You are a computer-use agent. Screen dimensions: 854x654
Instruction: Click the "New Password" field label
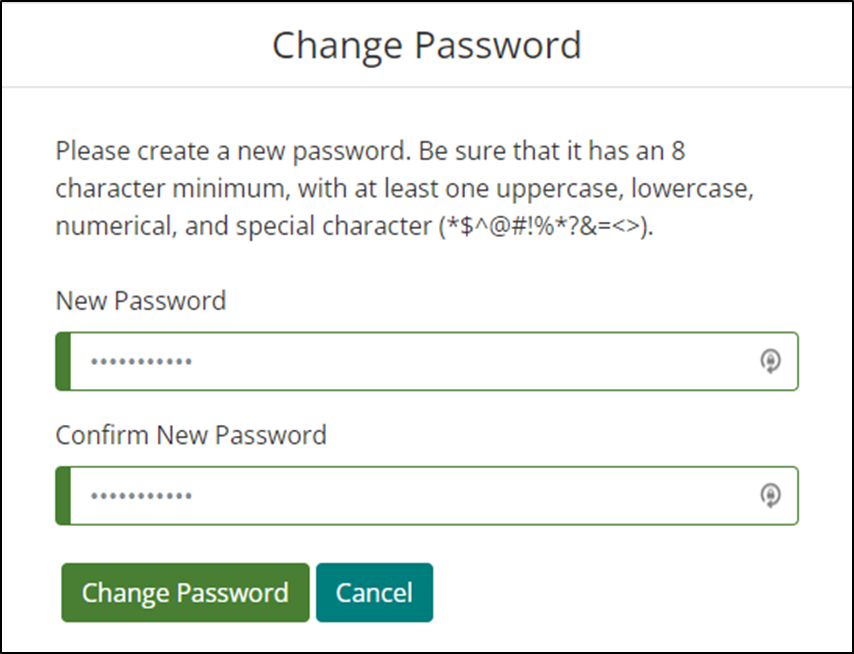(141, 301)
